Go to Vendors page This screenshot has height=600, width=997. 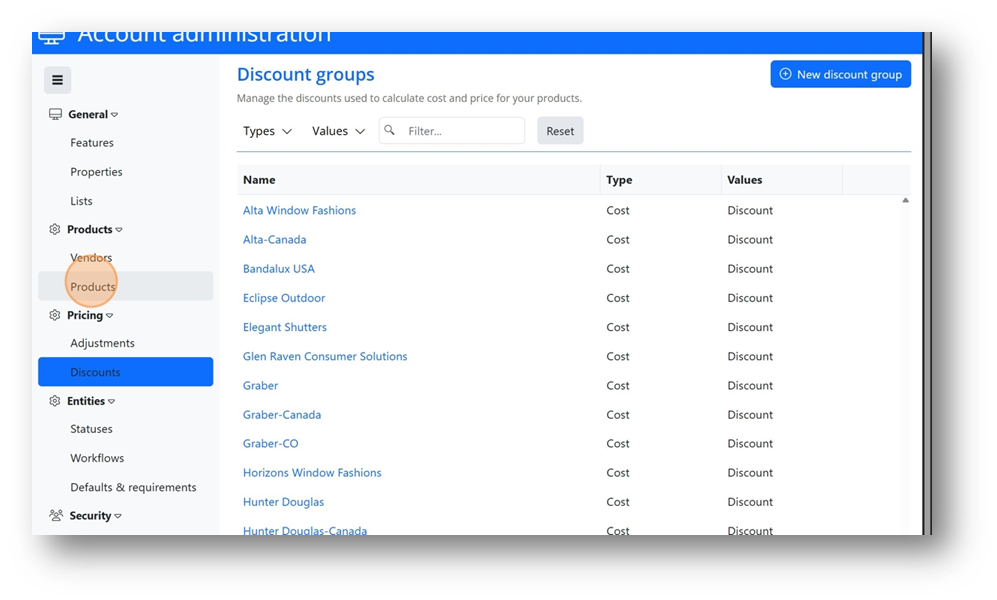(91, 257)
